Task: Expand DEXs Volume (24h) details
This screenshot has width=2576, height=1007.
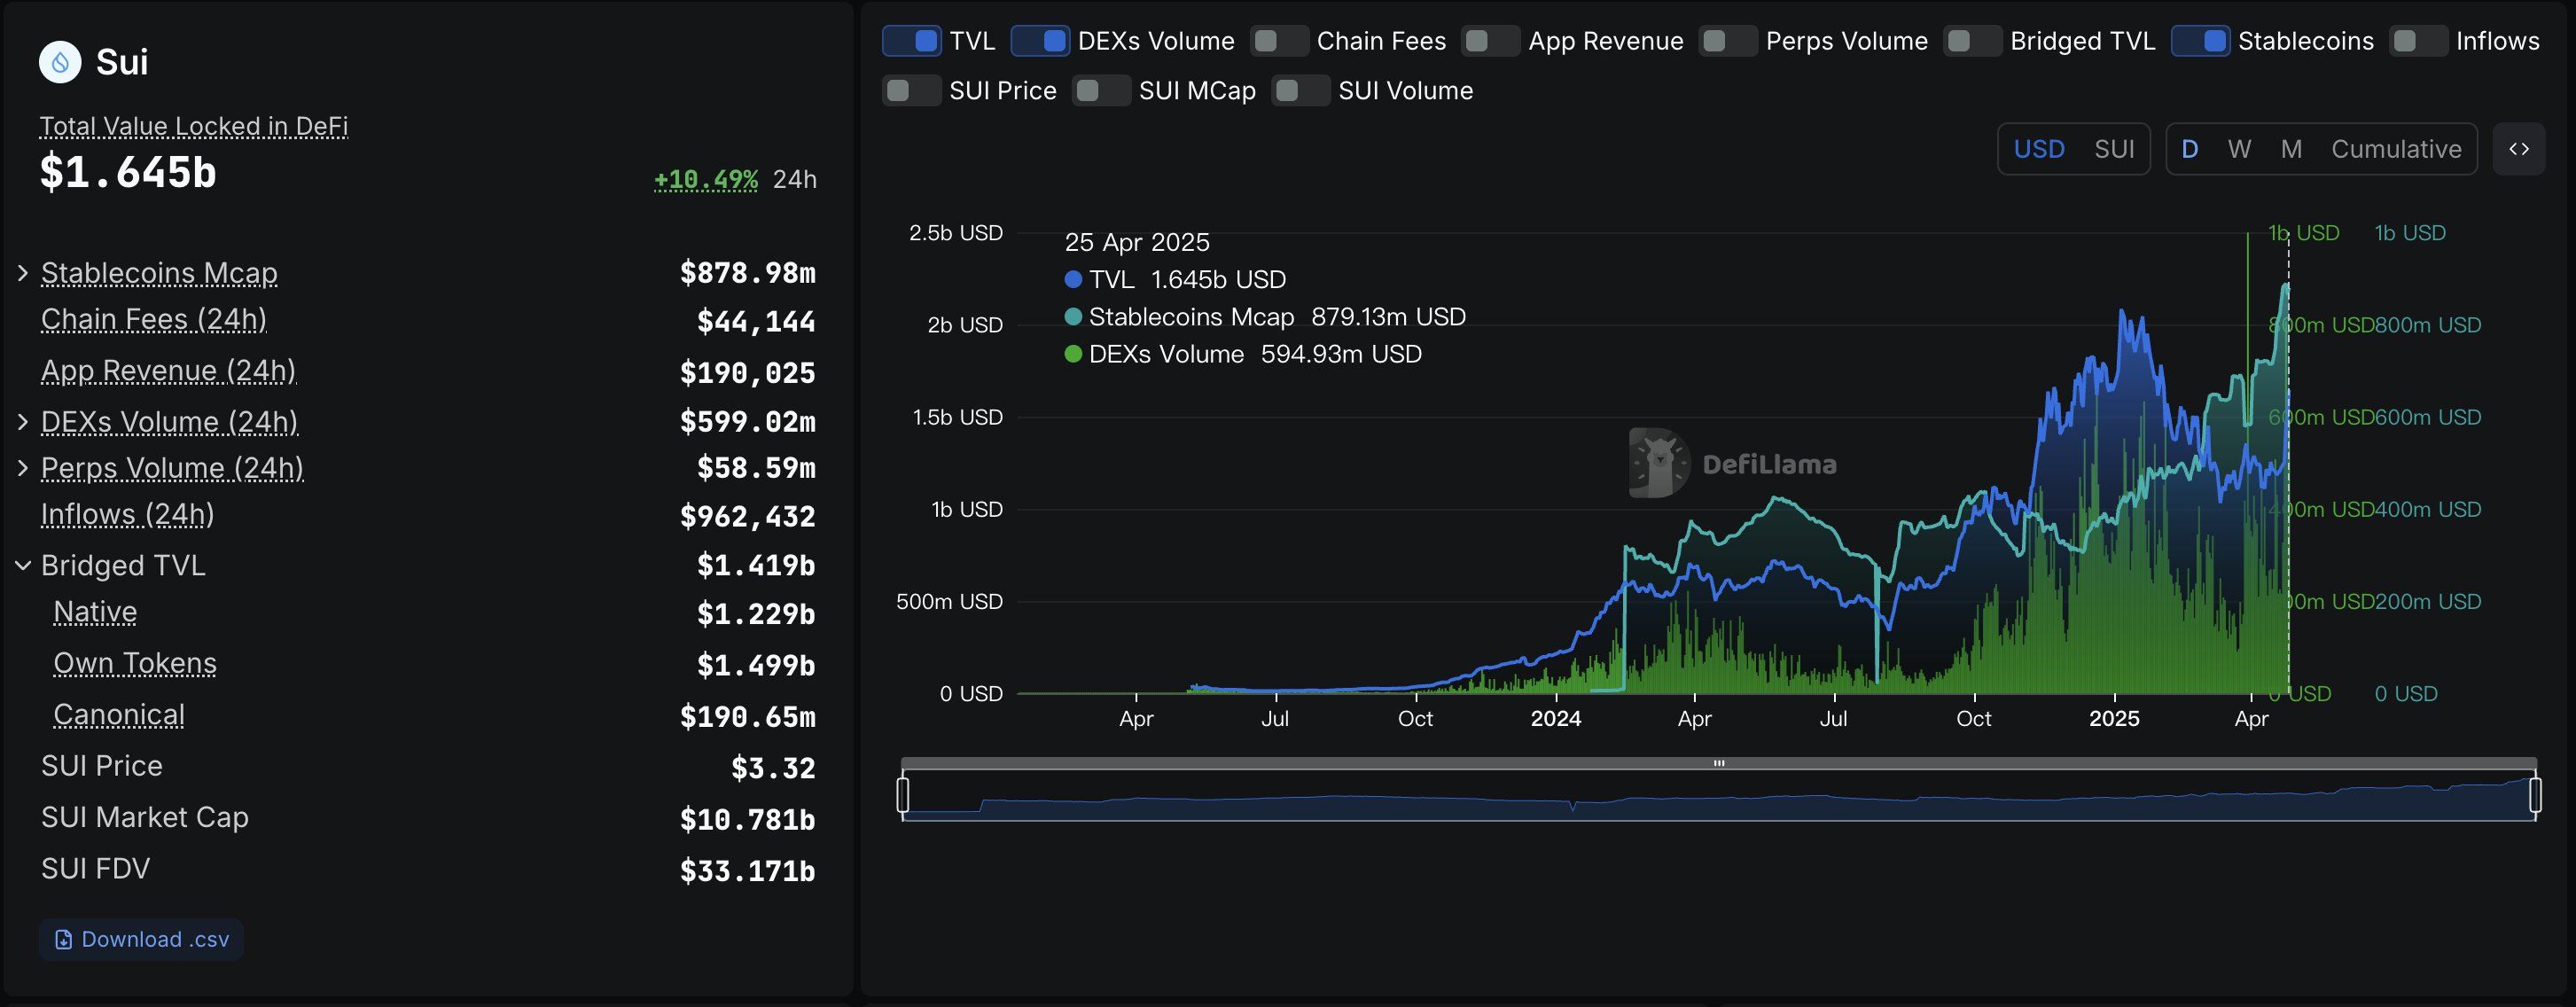Action: (x=23, y=422)
